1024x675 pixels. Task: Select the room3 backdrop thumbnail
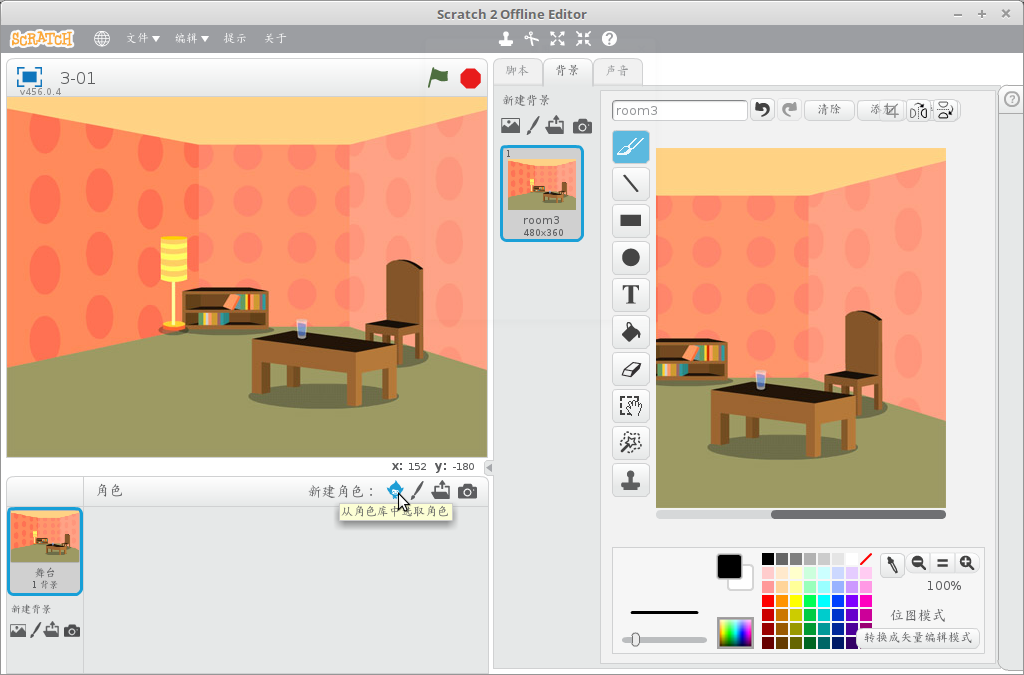click(541, 193)
